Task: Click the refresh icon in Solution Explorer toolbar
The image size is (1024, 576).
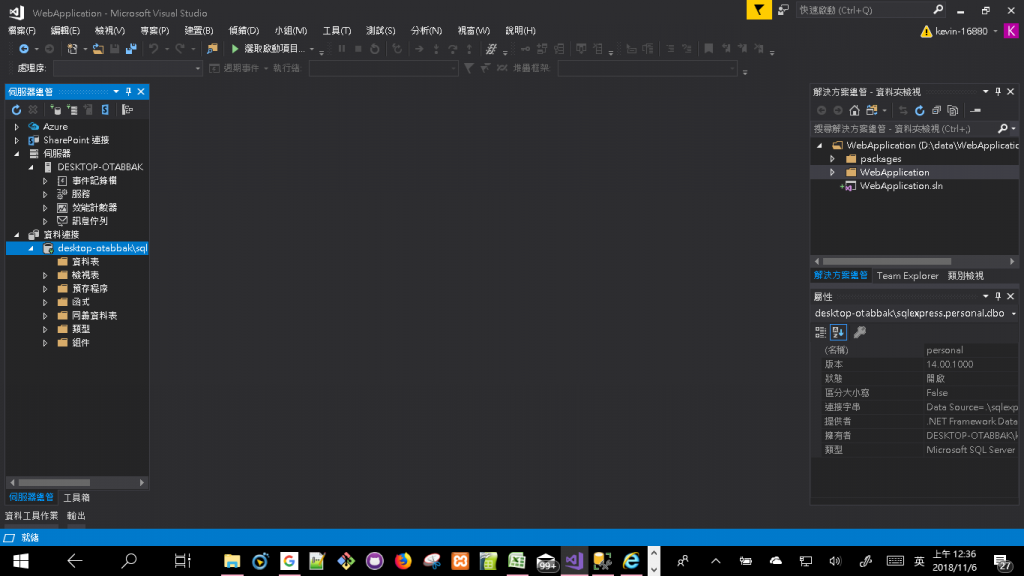Action: 920,110
